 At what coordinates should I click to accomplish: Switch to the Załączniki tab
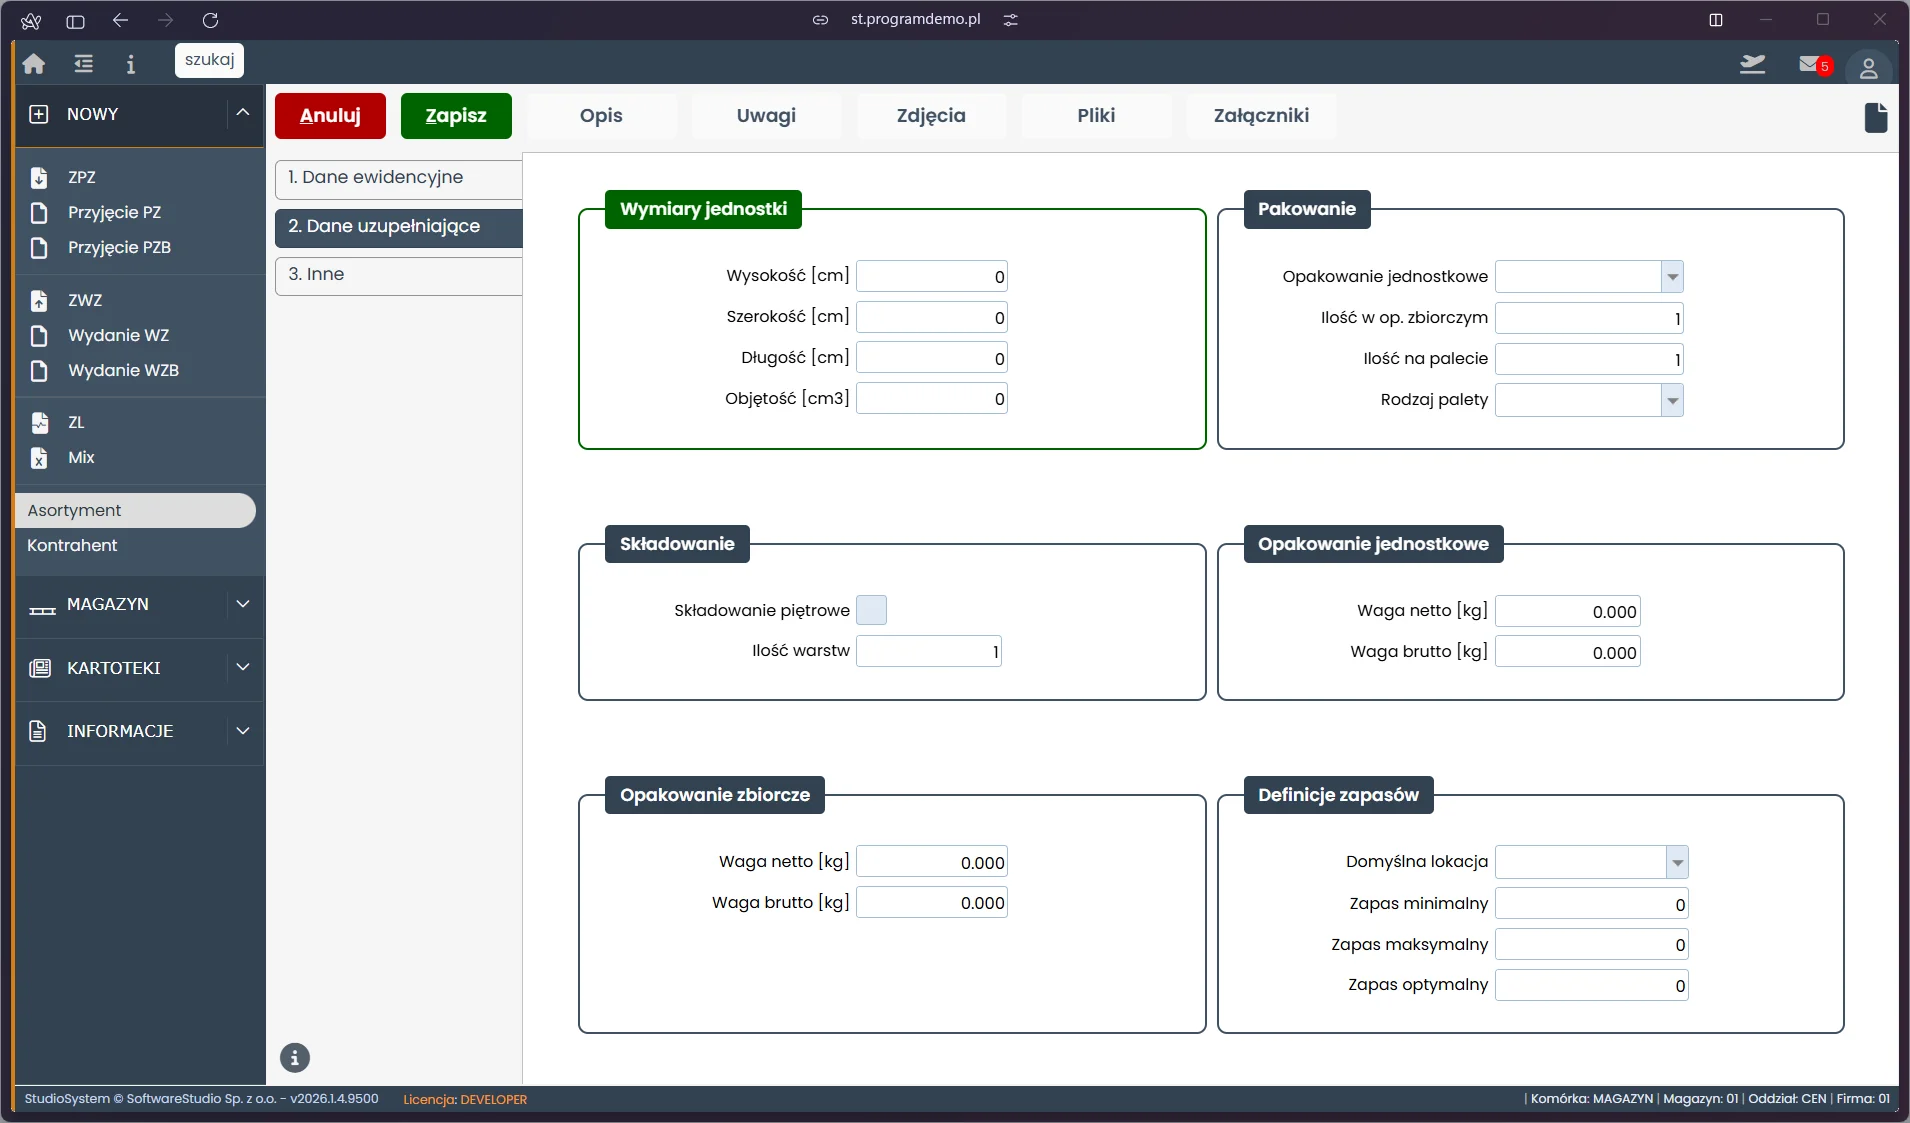[1261, 116]
